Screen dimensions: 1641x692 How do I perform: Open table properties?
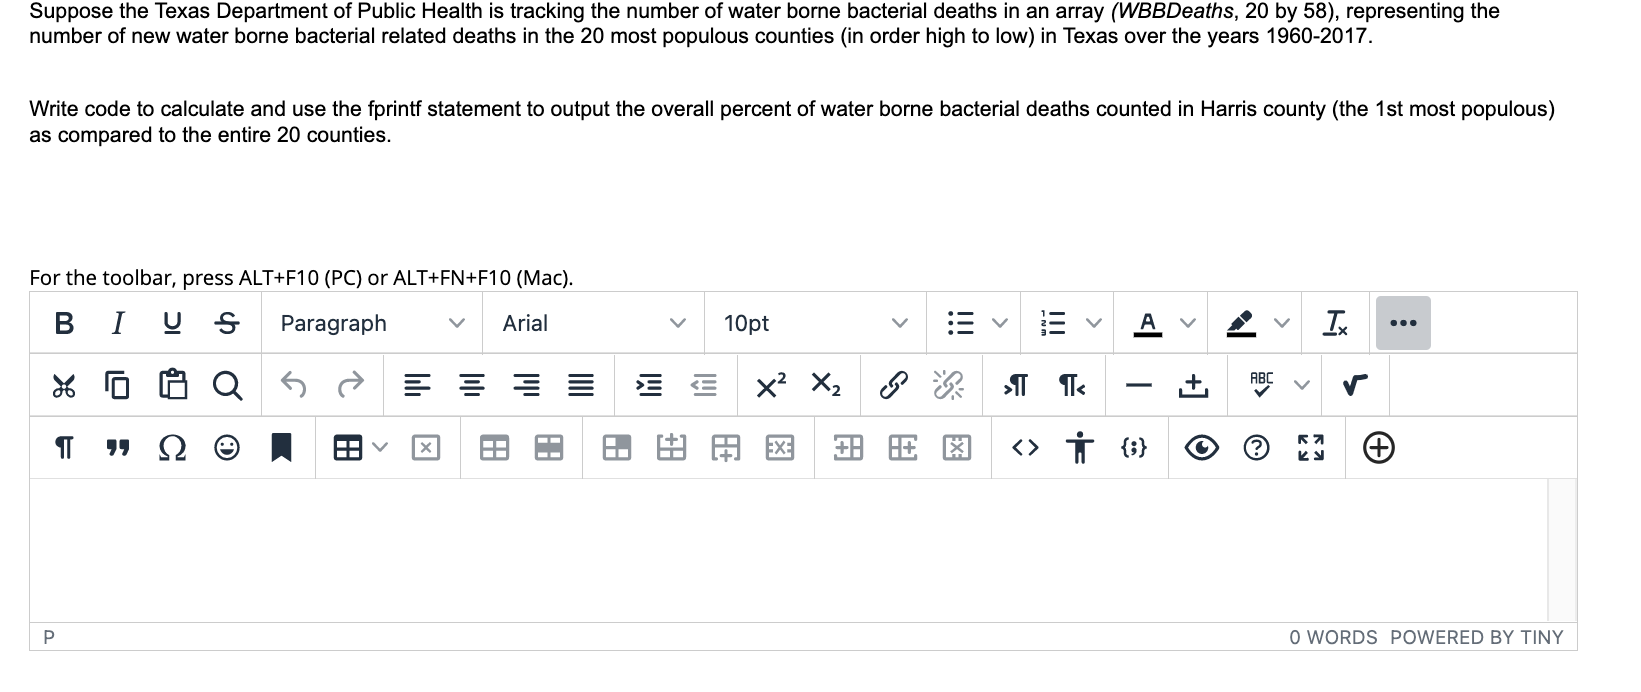tap(493, 448)
